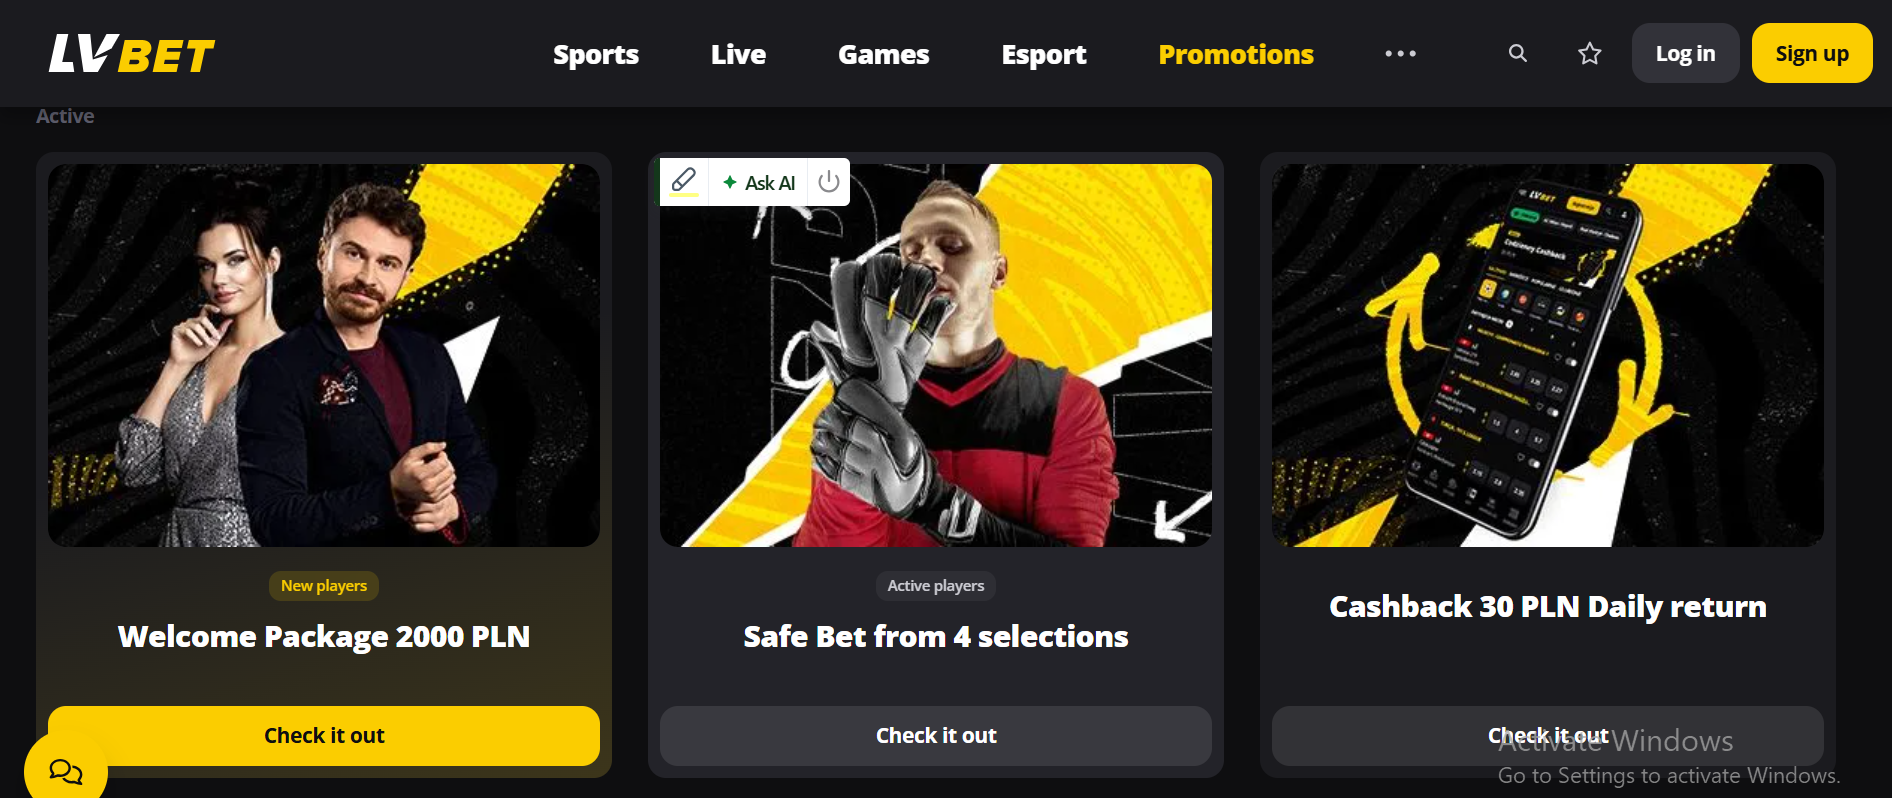
Task: Click the LVBET logo
Action: coord(132,54)
